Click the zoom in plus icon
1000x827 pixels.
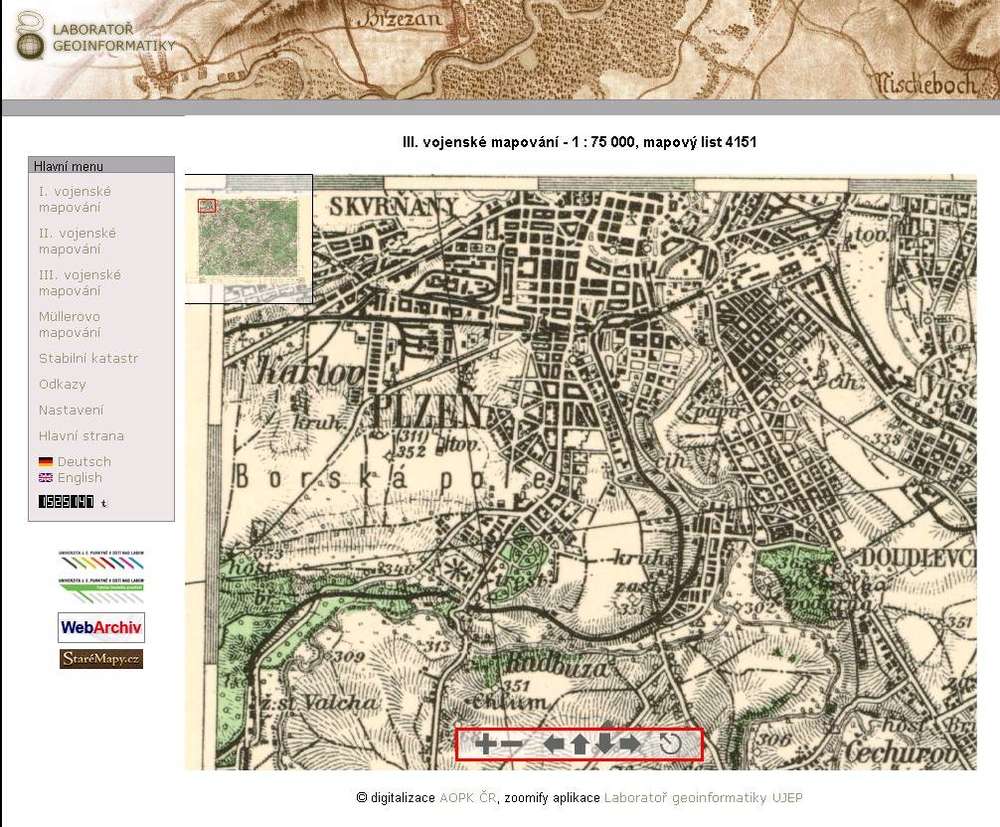pyautogui.click(x=485, y=744)
